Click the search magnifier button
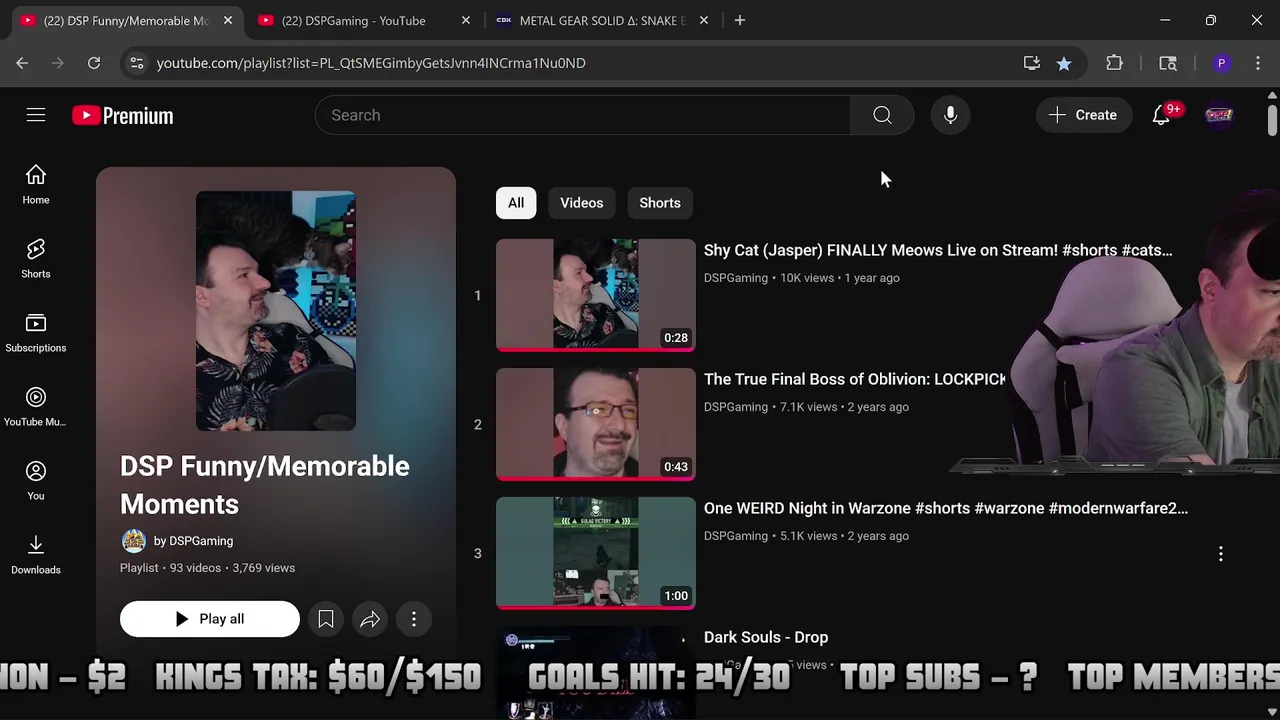 882,115
